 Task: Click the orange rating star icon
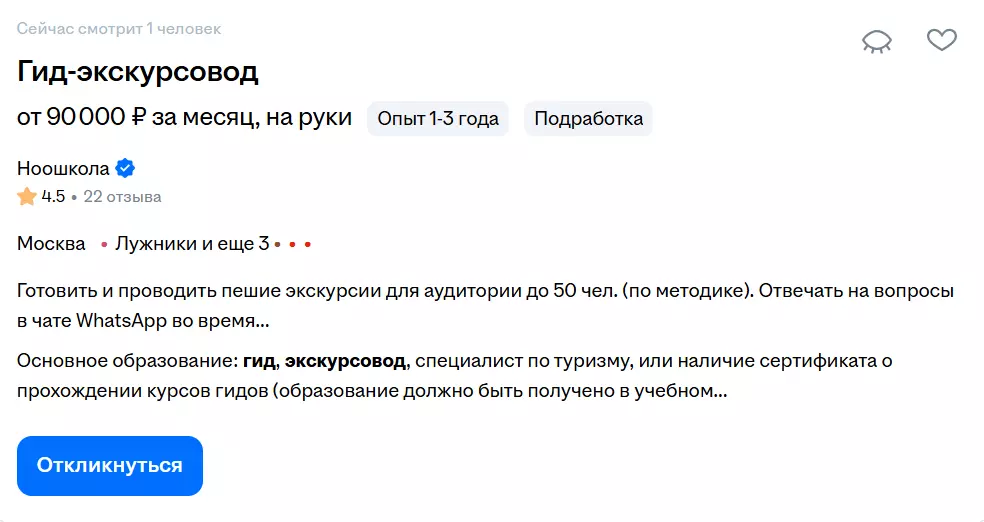(27, 197)
